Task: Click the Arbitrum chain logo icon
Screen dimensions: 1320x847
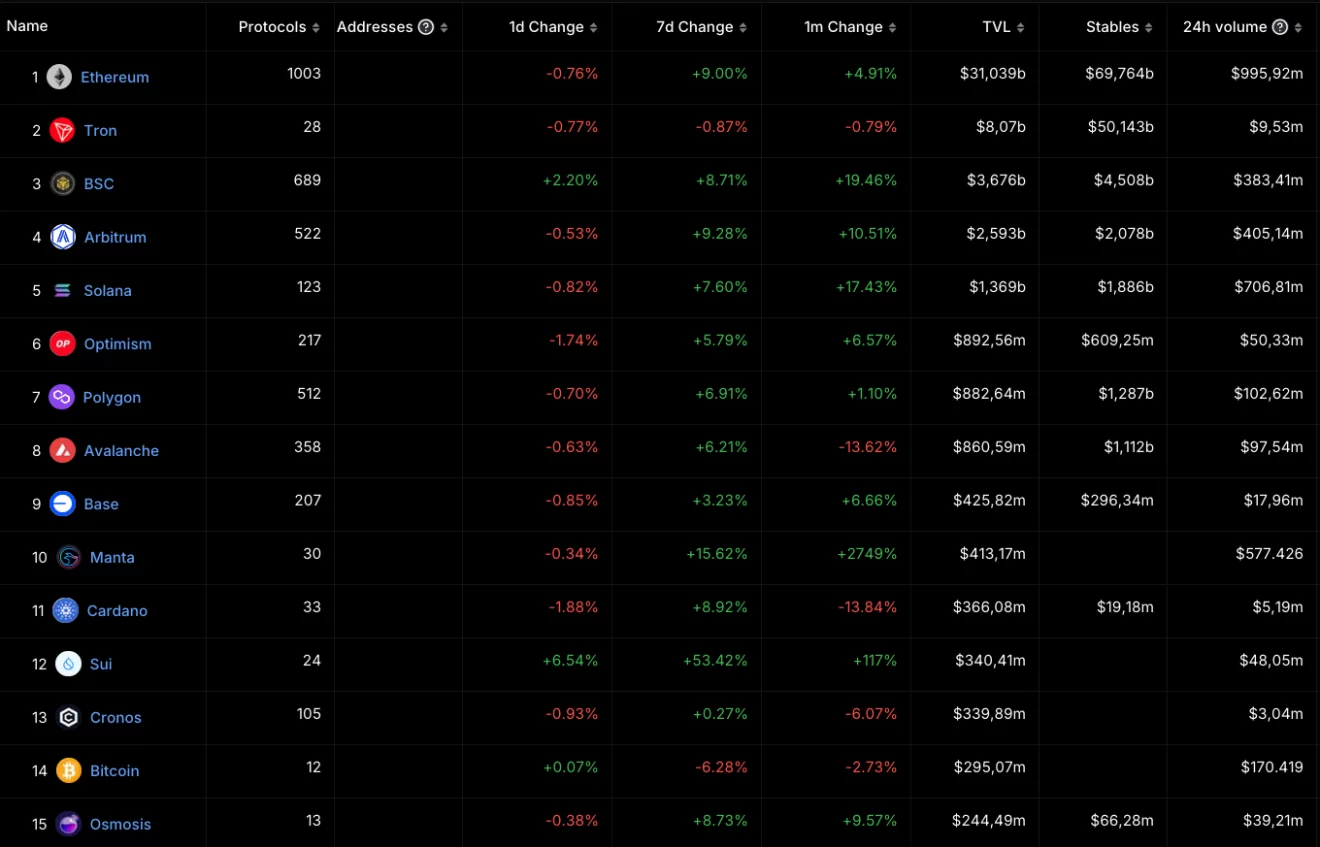Action: click(63, 237)
